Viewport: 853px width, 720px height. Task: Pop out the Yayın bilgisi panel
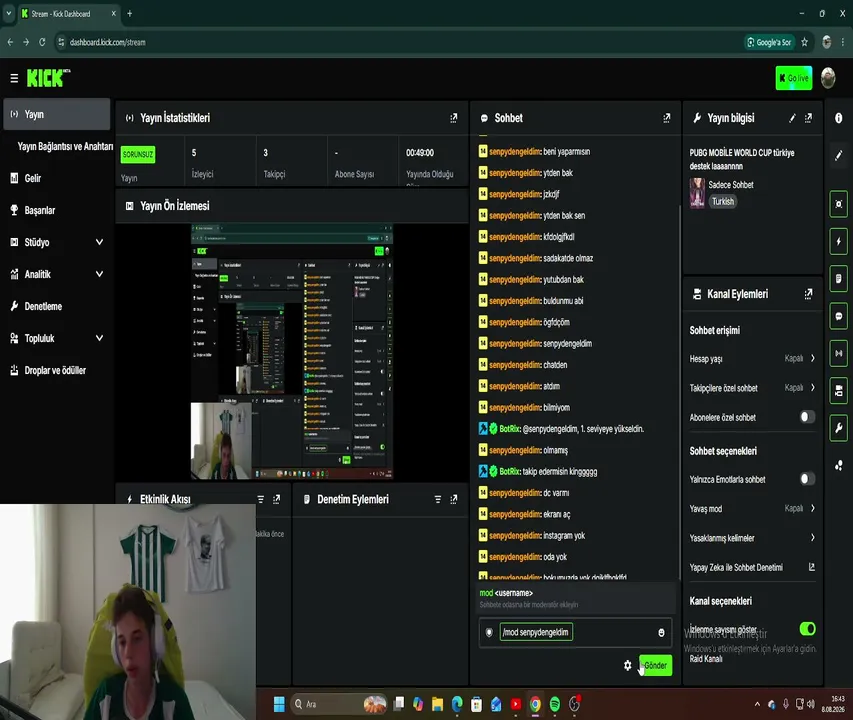click(x=808, y=118)
